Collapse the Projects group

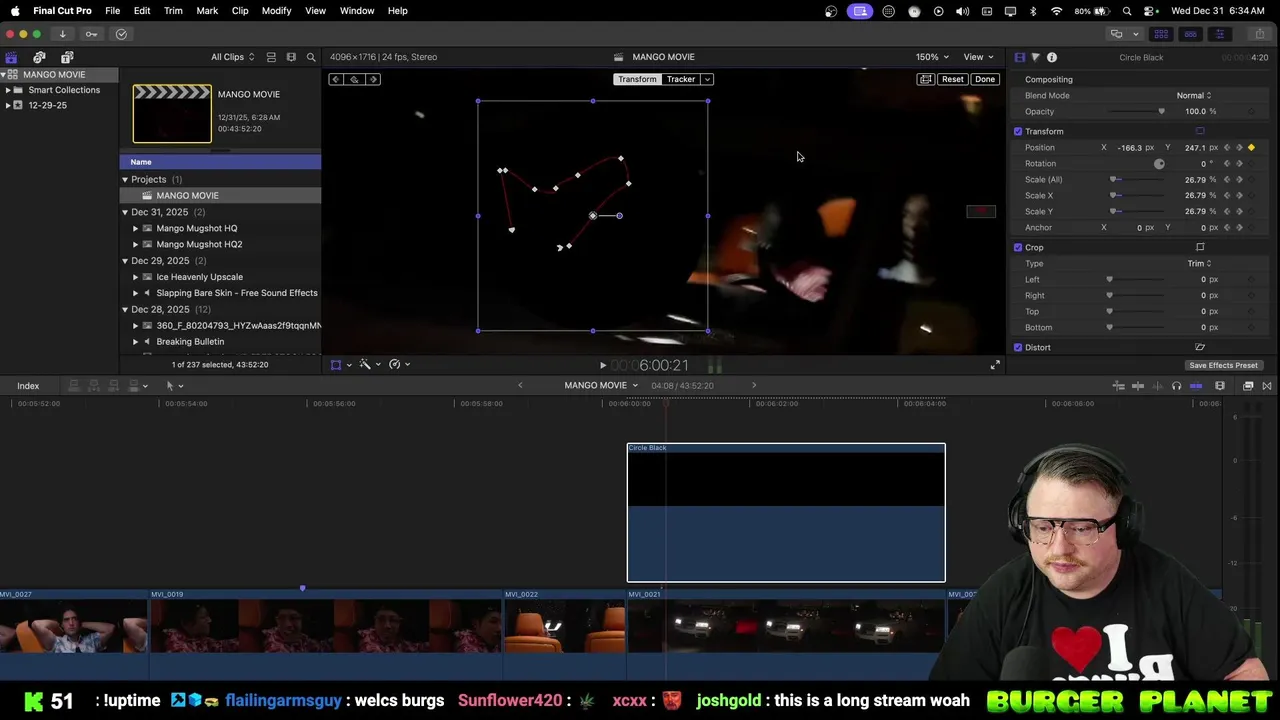point(125,179)
